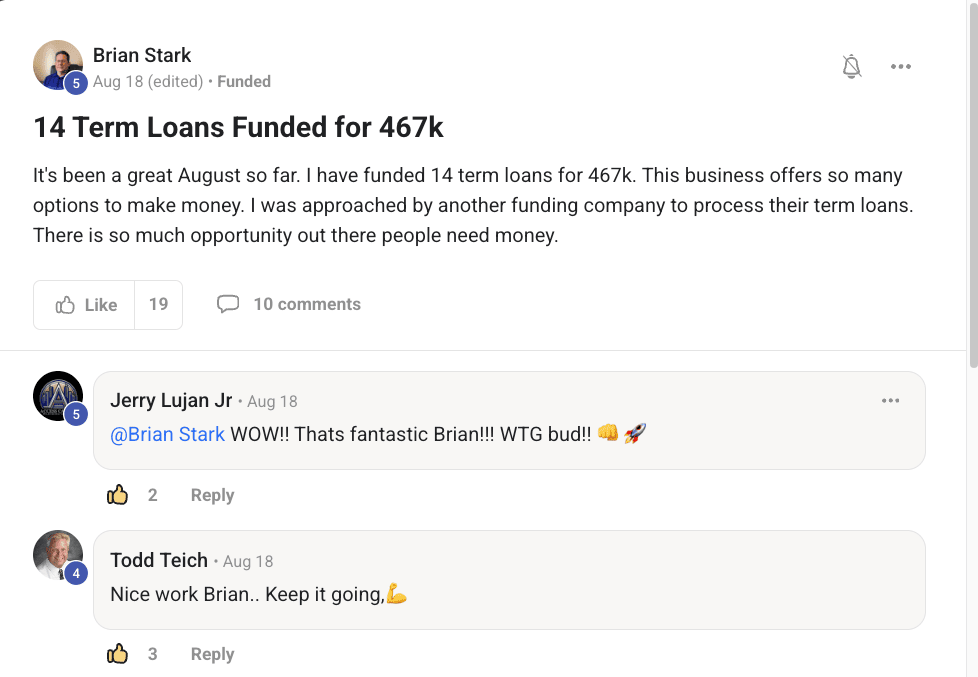Open the post's three-dot options menu
The height and width of the screenshot is (677, 978).
coord(901,67)
